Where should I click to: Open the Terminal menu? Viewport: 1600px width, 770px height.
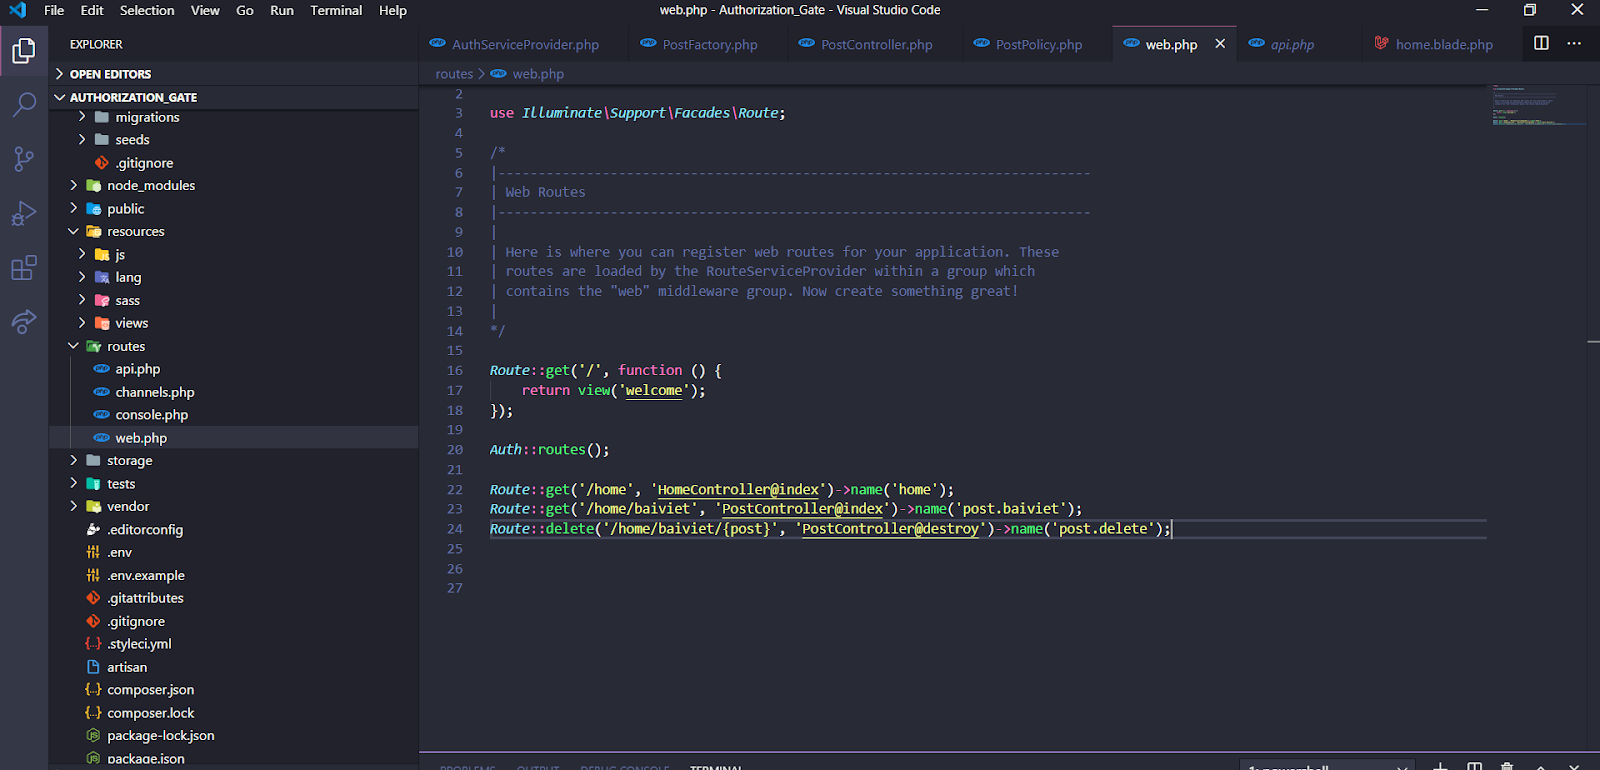tap(336, 10)
